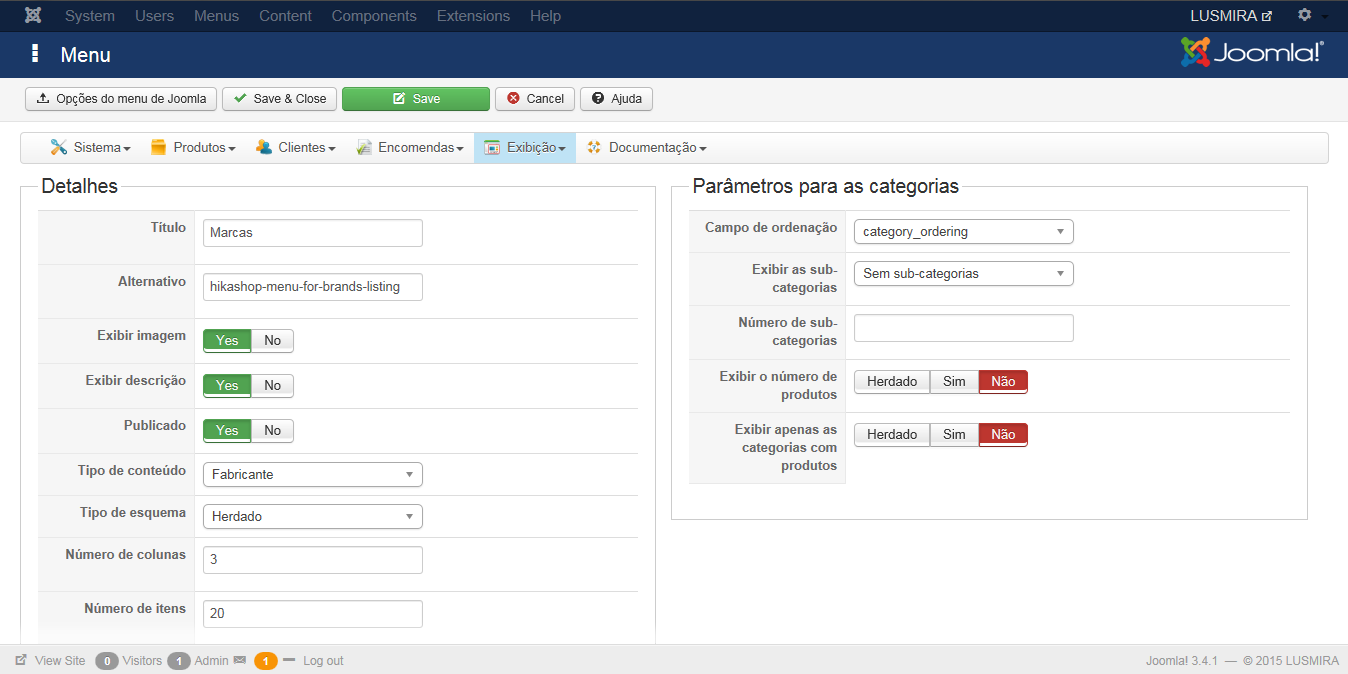This screenshot has height=674, width=1348.
Task: Open the Tipo de esquema dropdown
Action: pyautogui.click(x=313, y=516)
